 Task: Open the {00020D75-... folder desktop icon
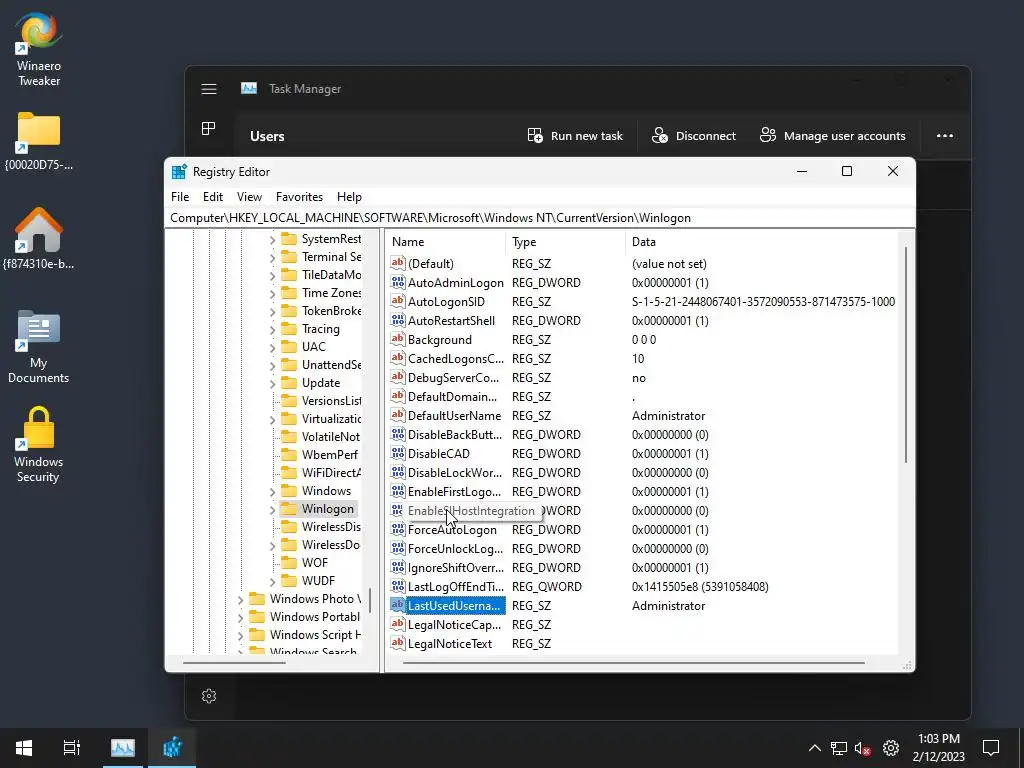(x=39, y=140)
